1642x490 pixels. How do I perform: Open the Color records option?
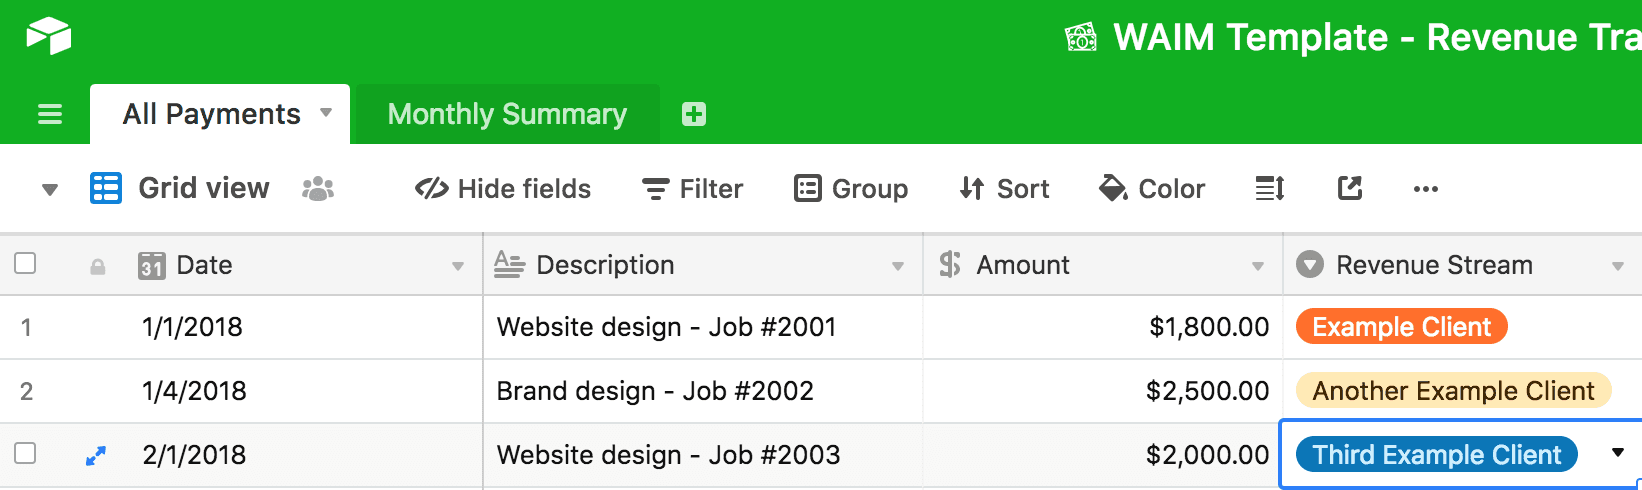[x=1152, y=188]
